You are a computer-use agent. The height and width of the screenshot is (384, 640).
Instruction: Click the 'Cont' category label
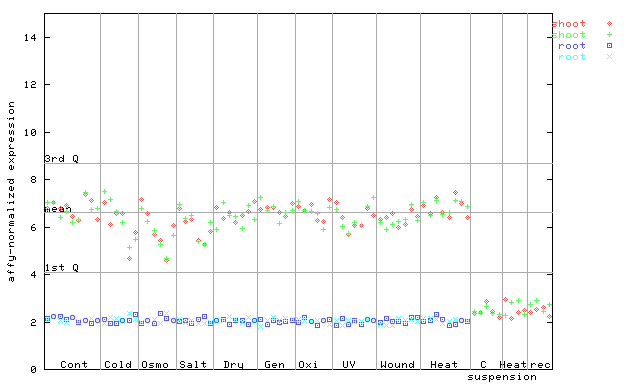point(74,364)
